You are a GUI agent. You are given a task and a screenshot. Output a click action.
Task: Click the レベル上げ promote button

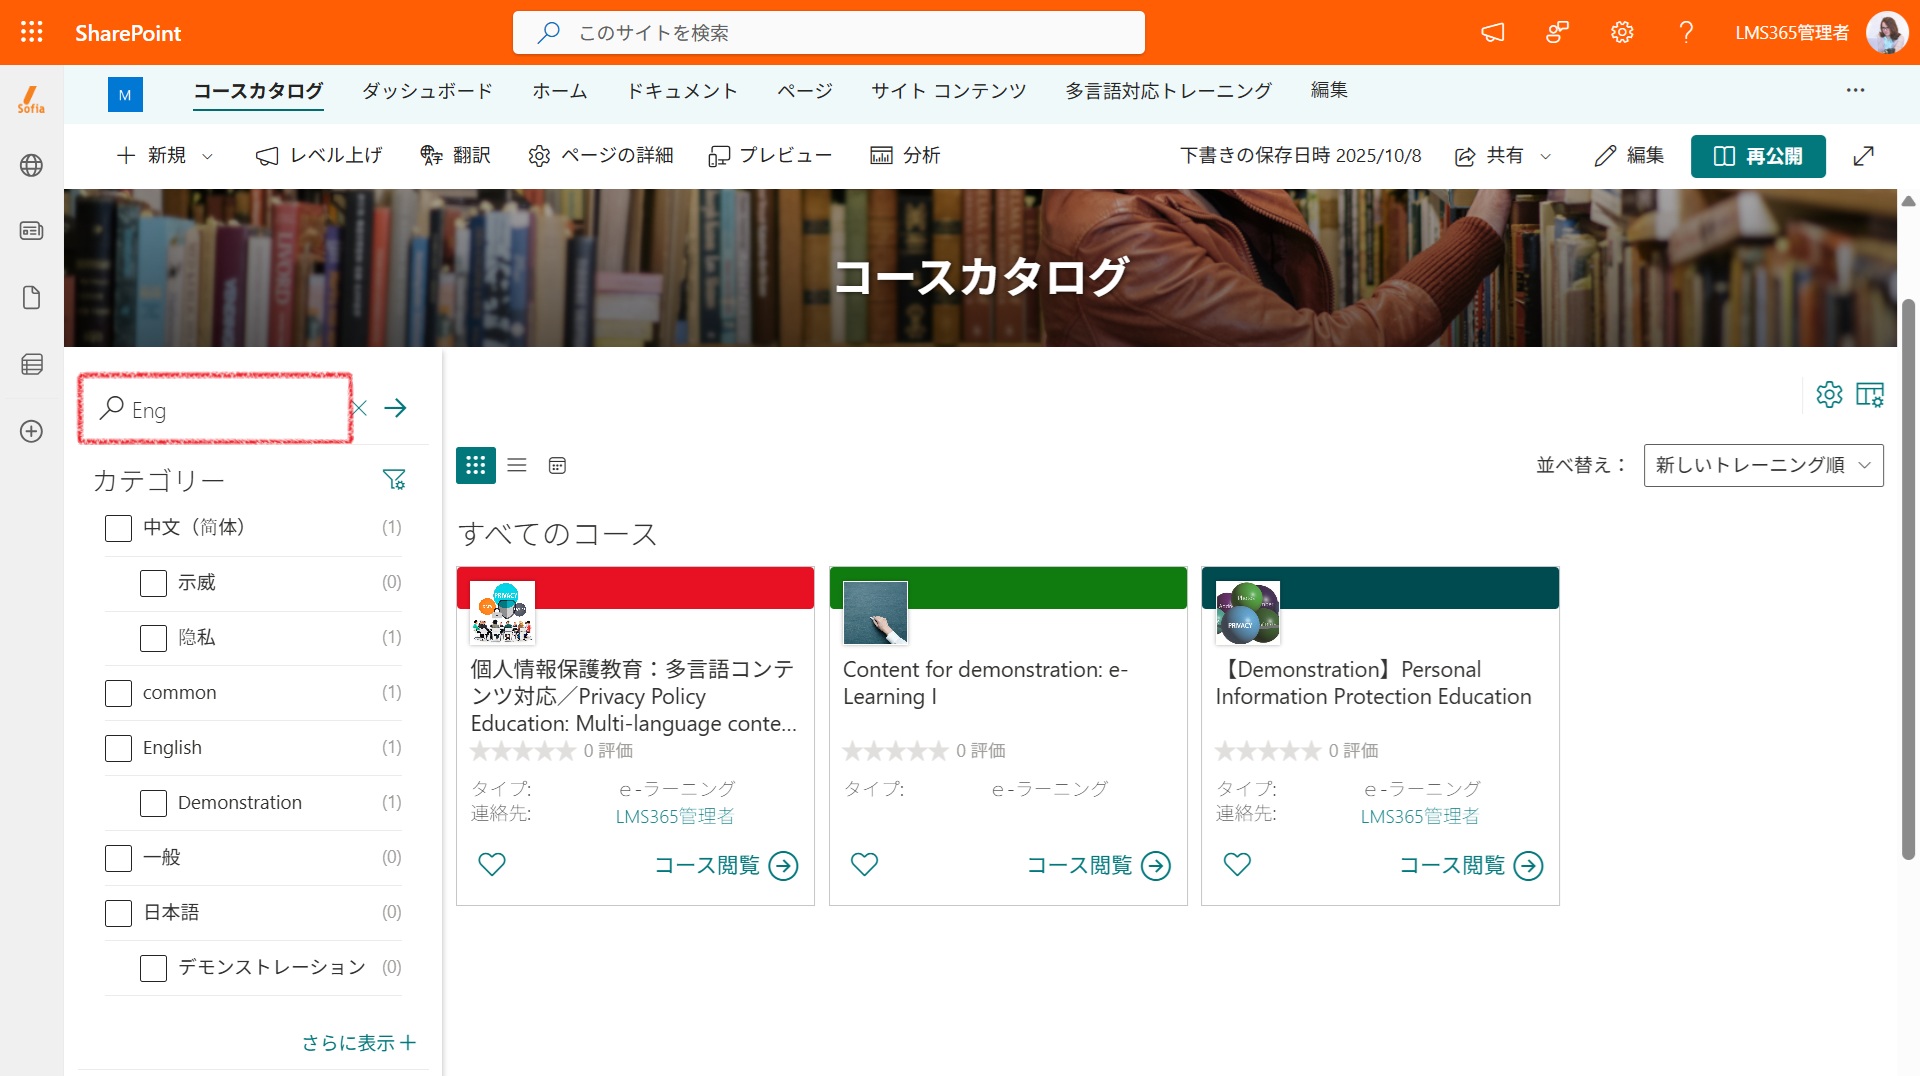(x=319, y=155)
